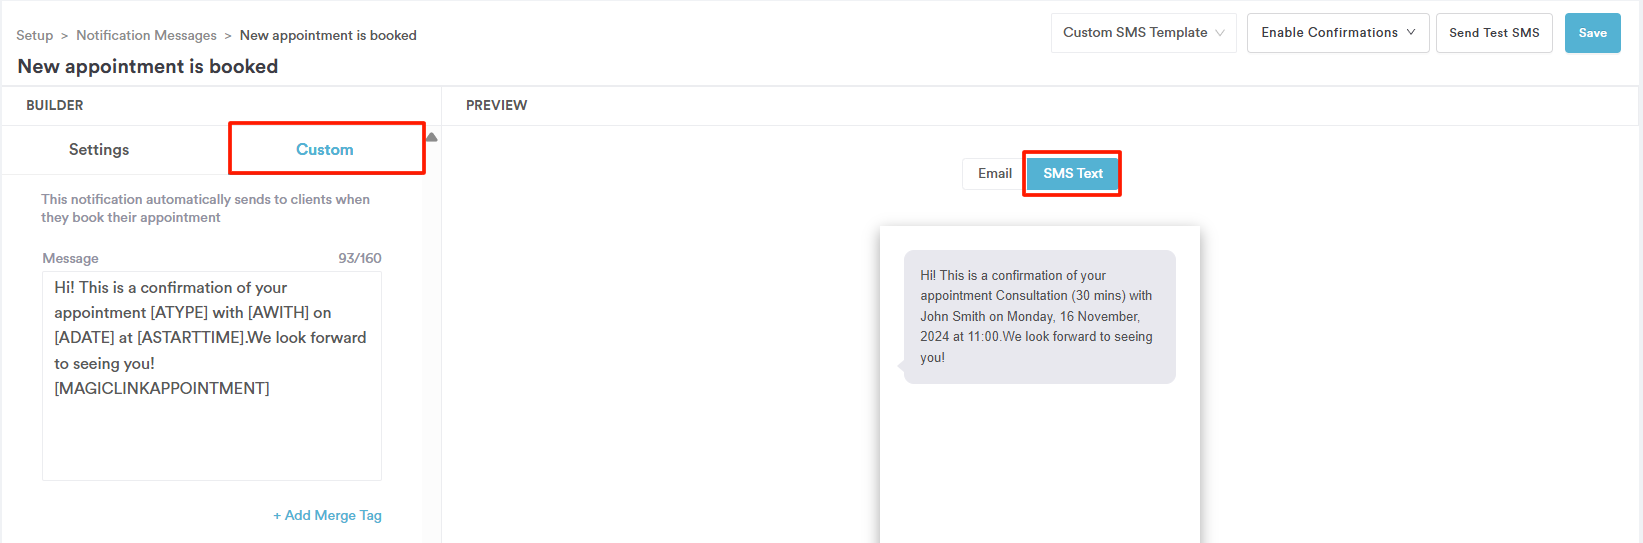Click the current page breadcrumb text
The width and height of the screenshot is (1643, 543).
[x=328, y=35]
